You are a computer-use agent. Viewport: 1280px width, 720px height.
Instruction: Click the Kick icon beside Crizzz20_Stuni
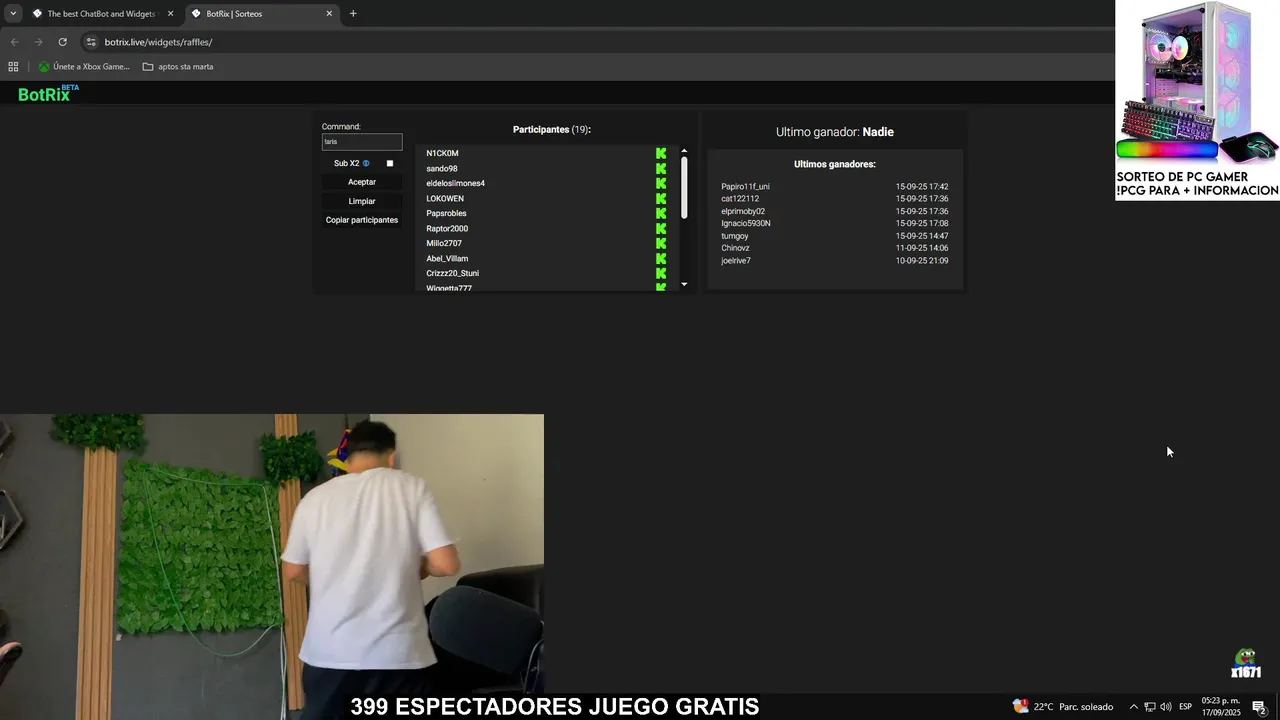(661, 274)
